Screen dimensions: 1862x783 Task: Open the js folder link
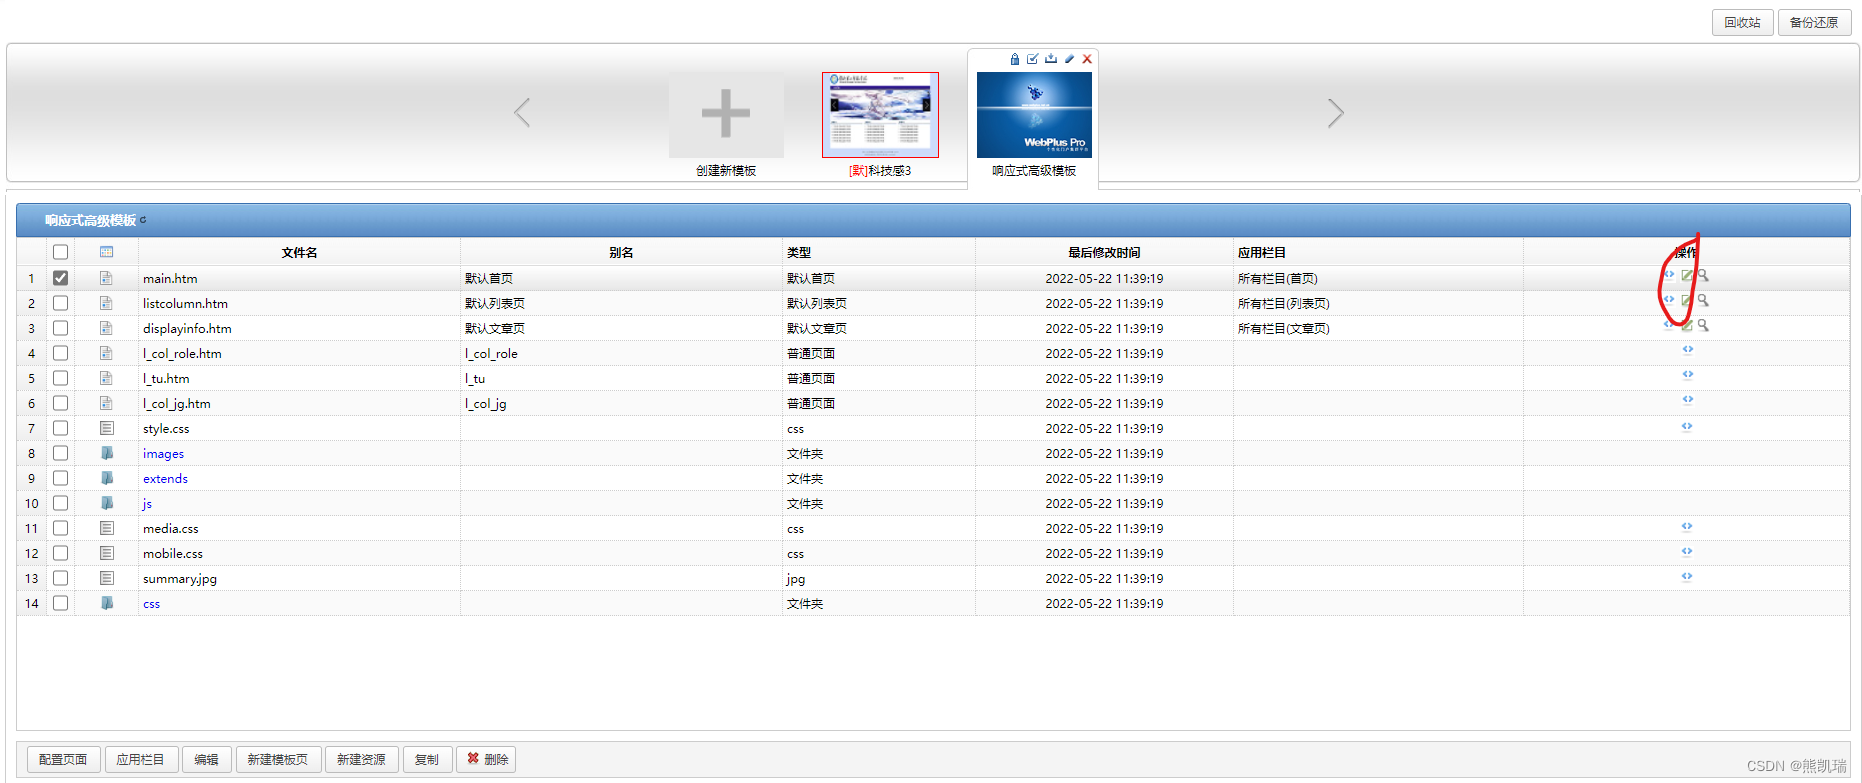pos(147,503)
